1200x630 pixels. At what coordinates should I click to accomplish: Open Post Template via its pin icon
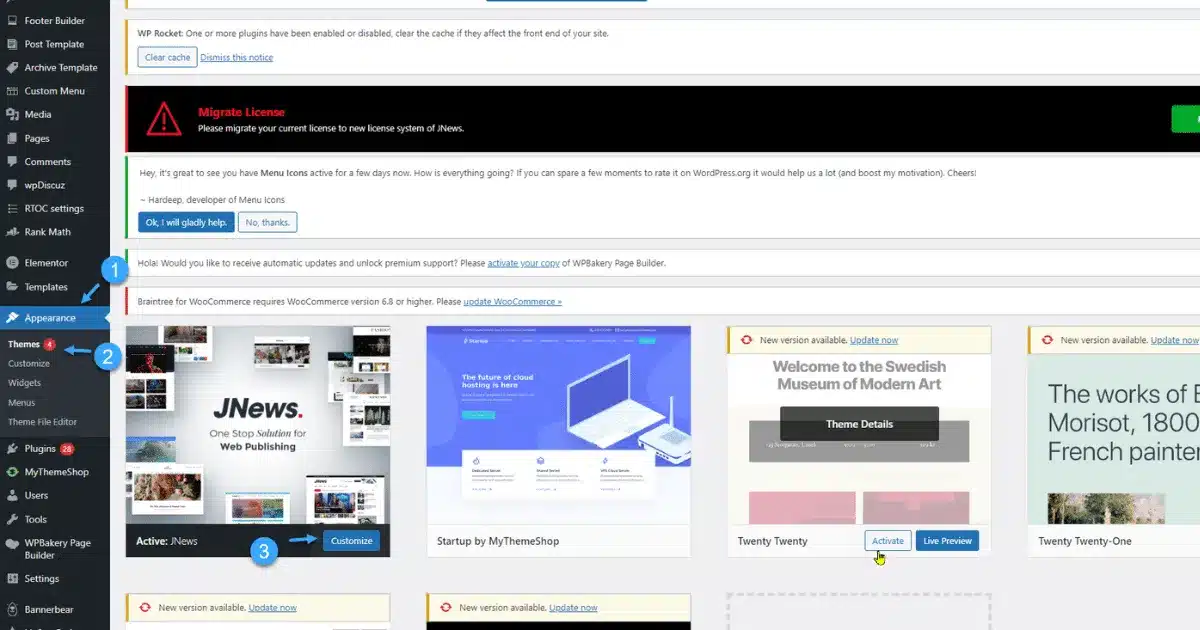click(x=12, y=44)
